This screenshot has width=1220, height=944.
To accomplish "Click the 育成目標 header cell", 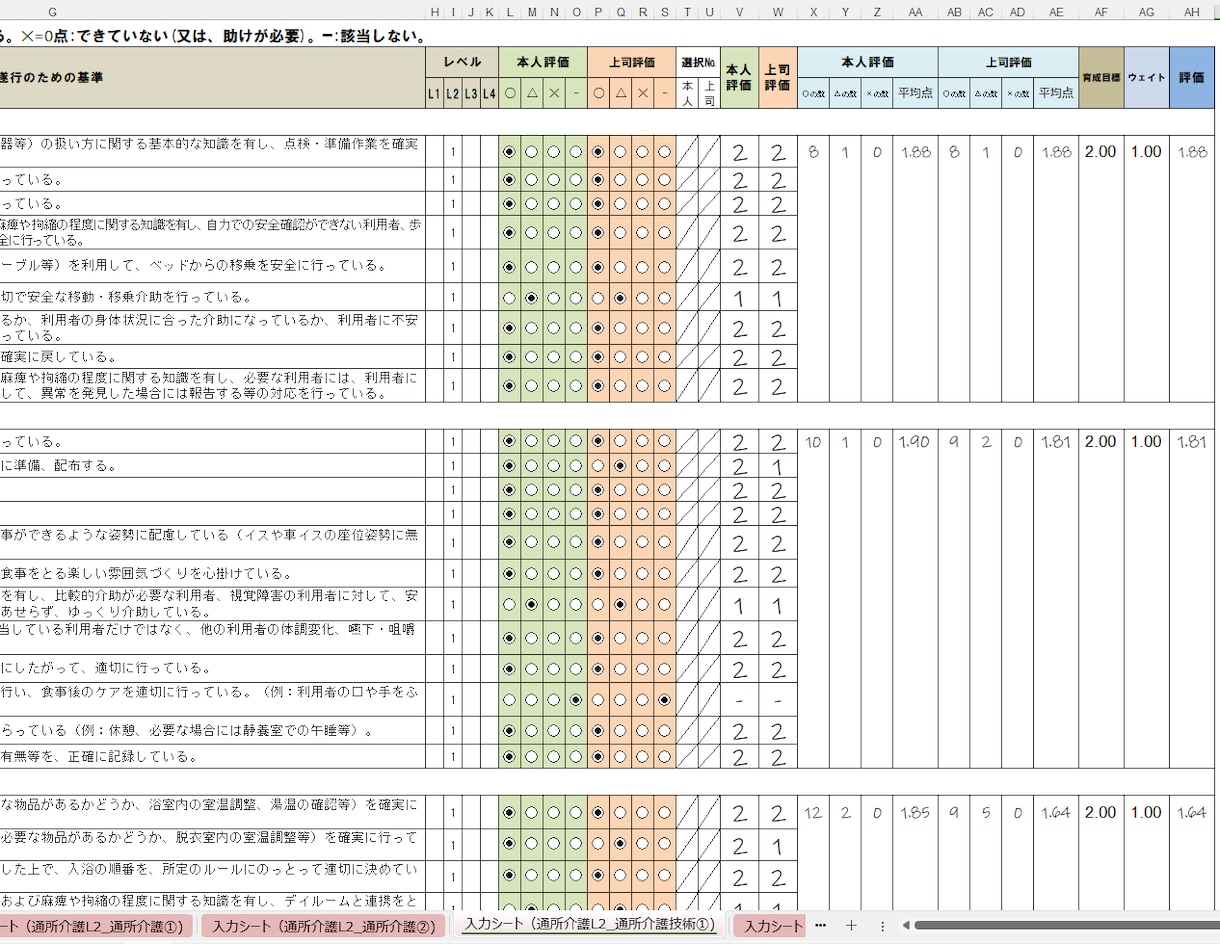I will coord(1101,77).
